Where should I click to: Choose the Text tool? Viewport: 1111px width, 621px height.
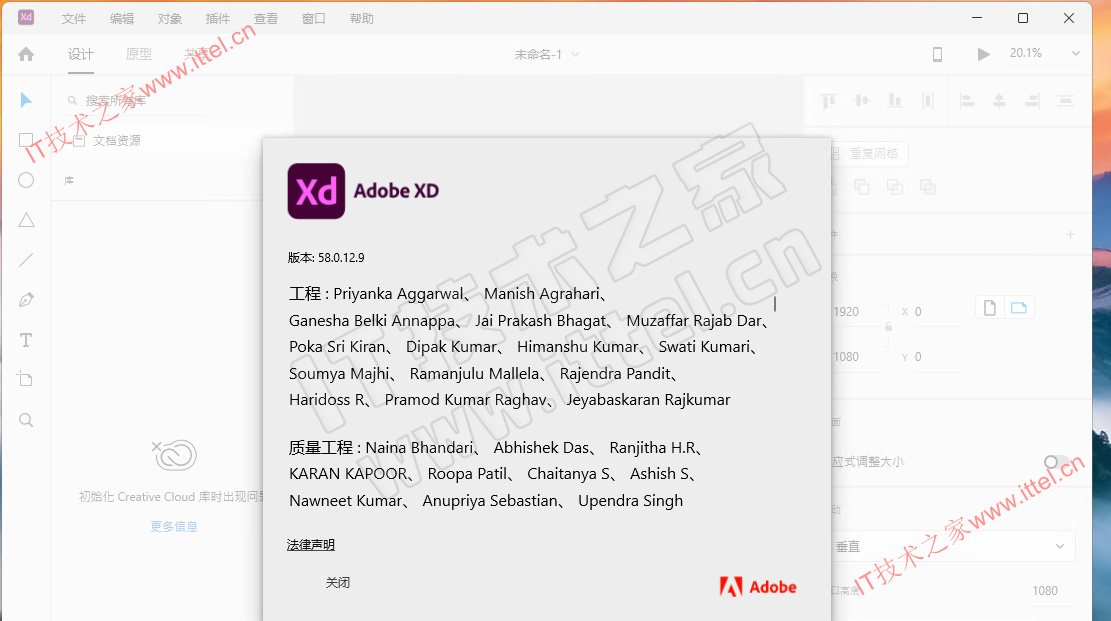click(x=26, y=340)
